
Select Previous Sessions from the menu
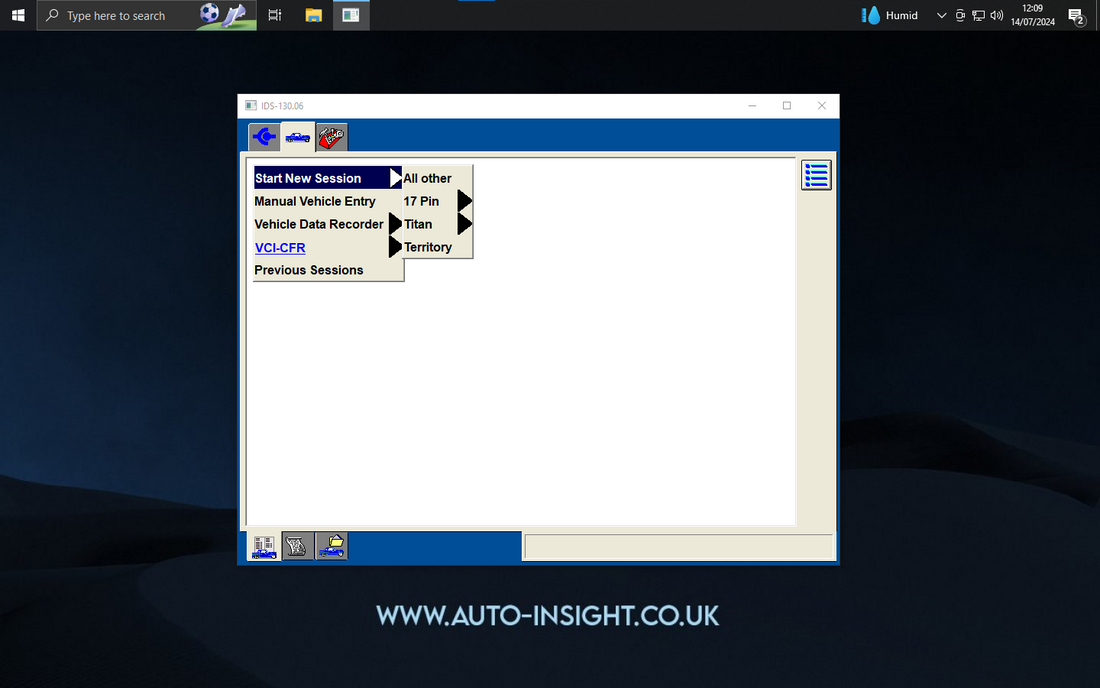(308, 270)
